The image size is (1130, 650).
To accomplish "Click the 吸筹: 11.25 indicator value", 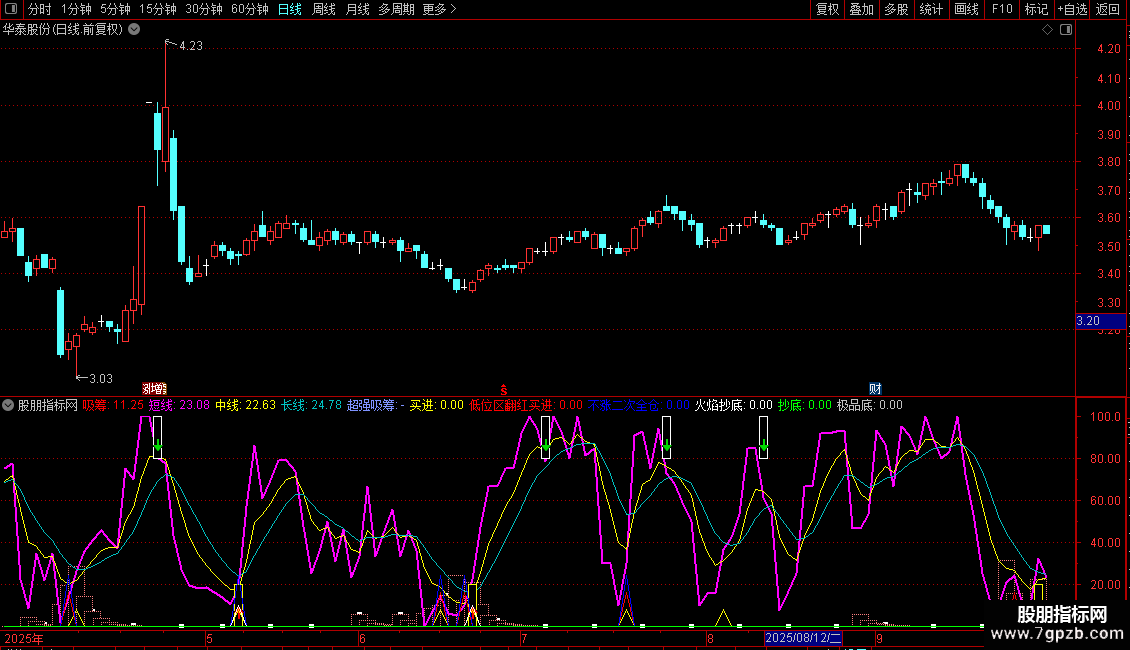I will pyautogui.click(x=113, y=405).
